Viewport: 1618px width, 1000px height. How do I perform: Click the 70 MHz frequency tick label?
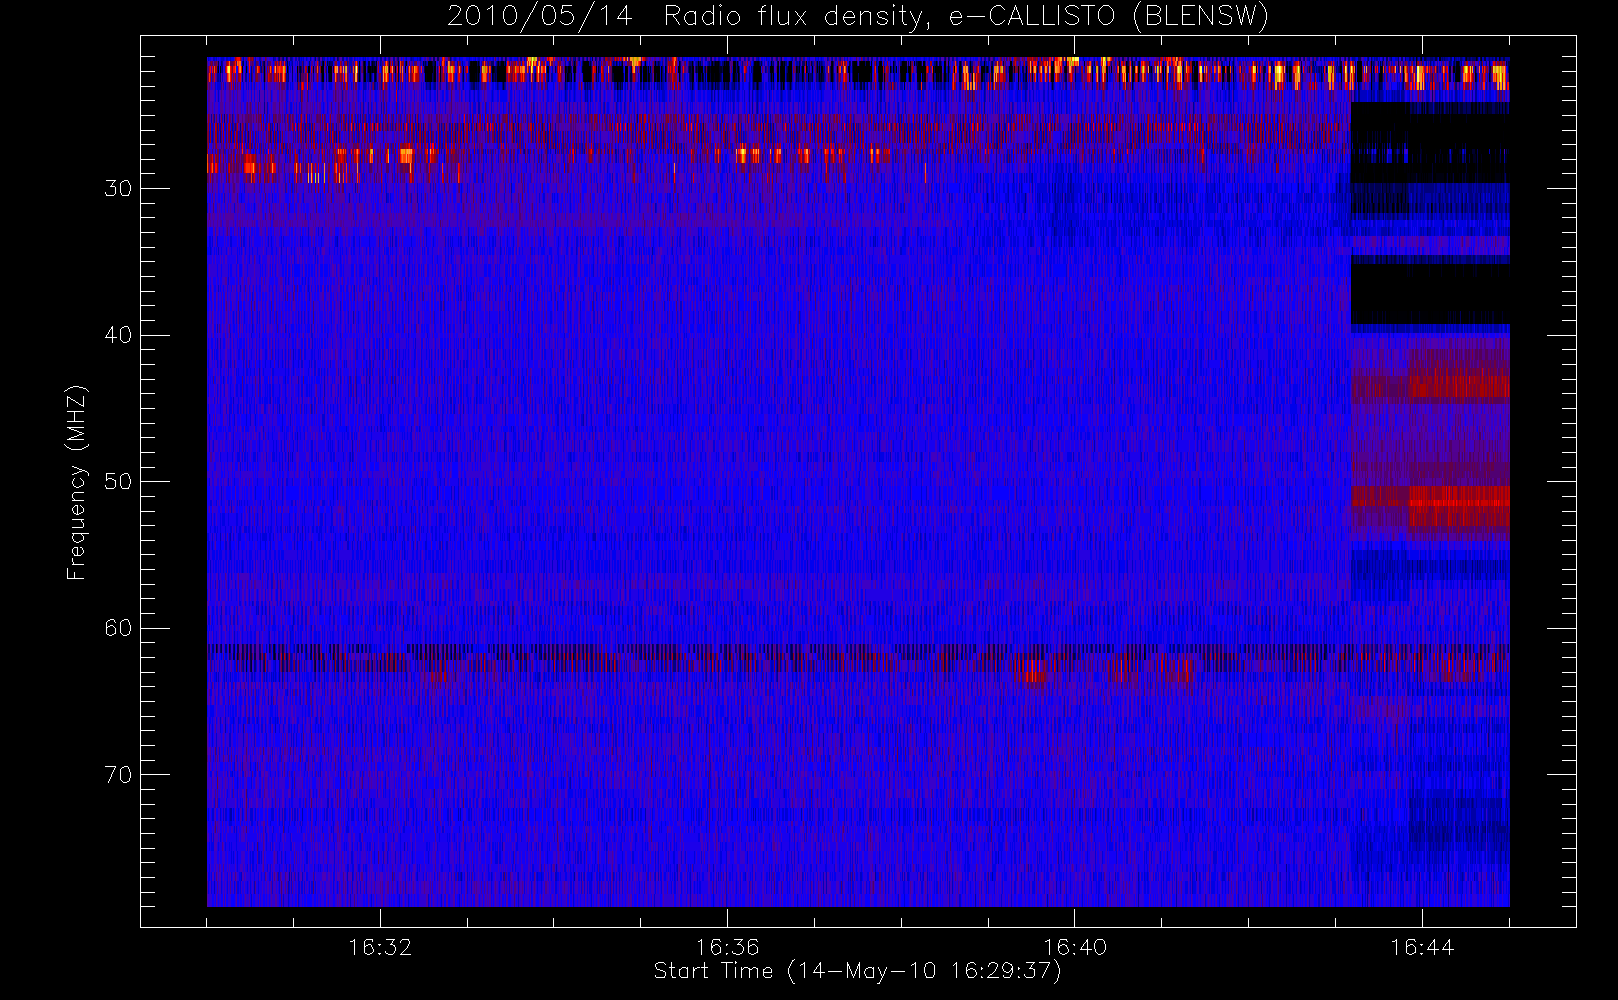pos(118,775)
